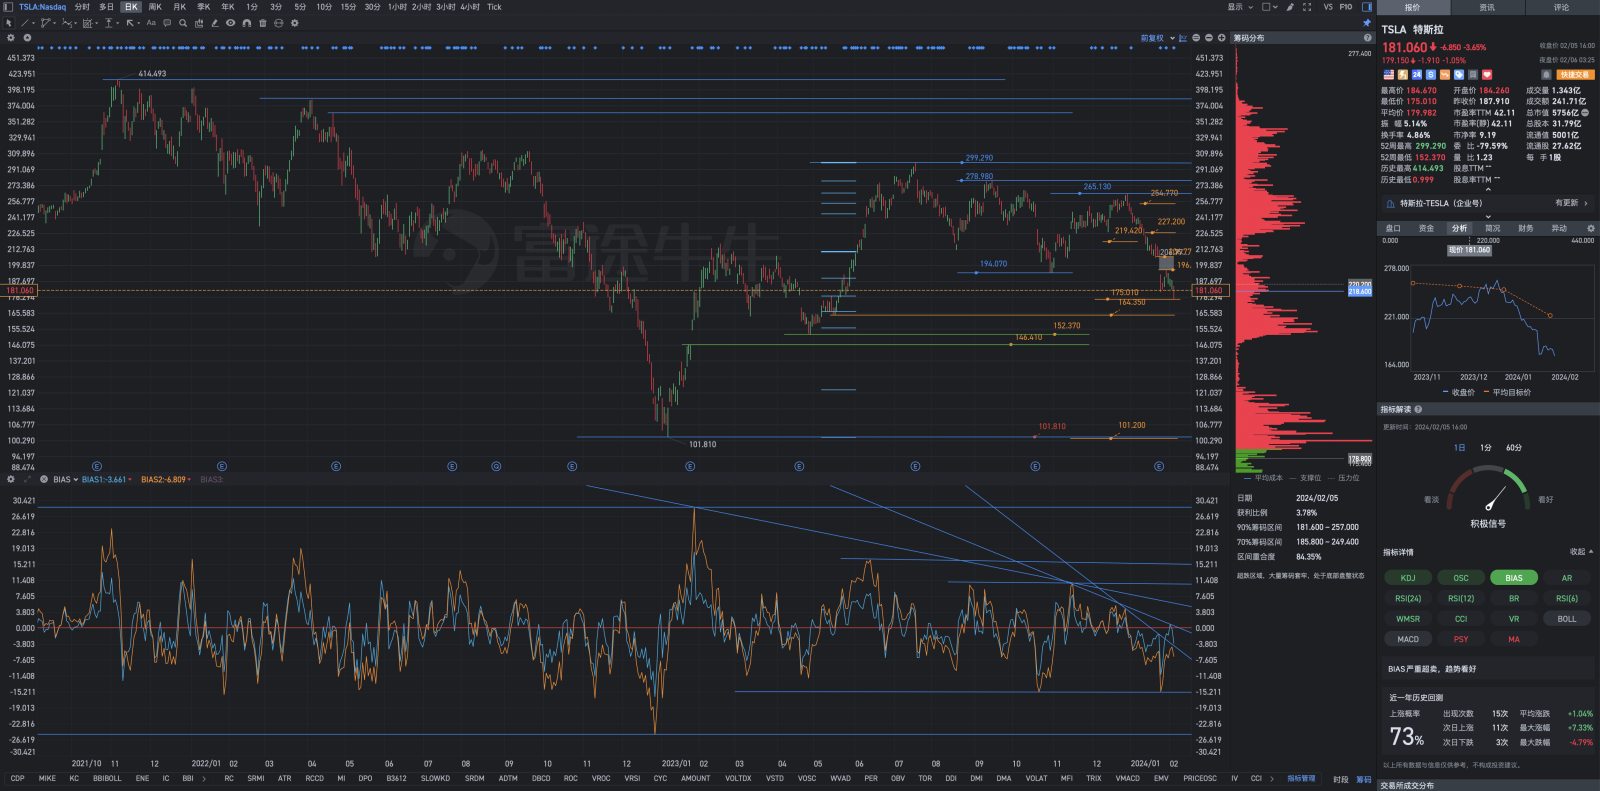Select the highlighter pen tool
The image size is (1600, 791).
[x=215, y=23]
